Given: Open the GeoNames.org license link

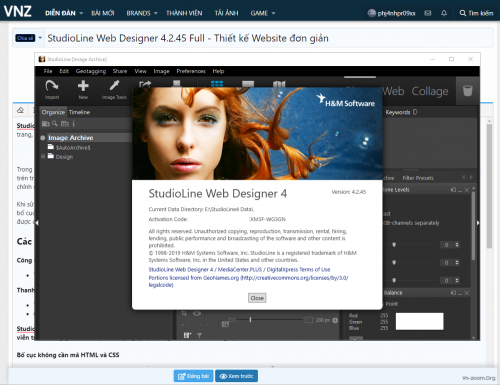Looking at the screenshot, I should tap(248, 281).
